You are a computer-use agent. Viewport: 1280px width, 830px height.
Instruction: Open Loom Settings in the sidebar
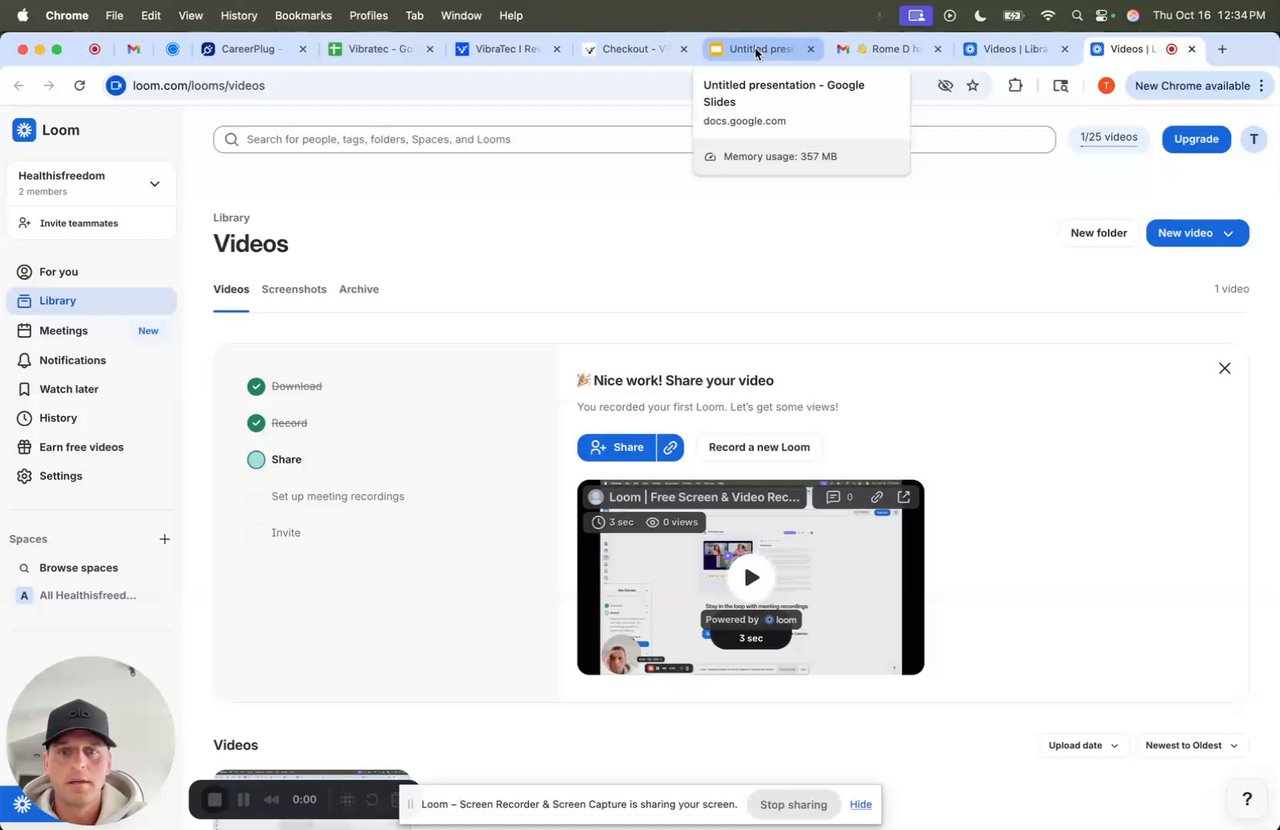pyautogui.click(x=92, y=476)
